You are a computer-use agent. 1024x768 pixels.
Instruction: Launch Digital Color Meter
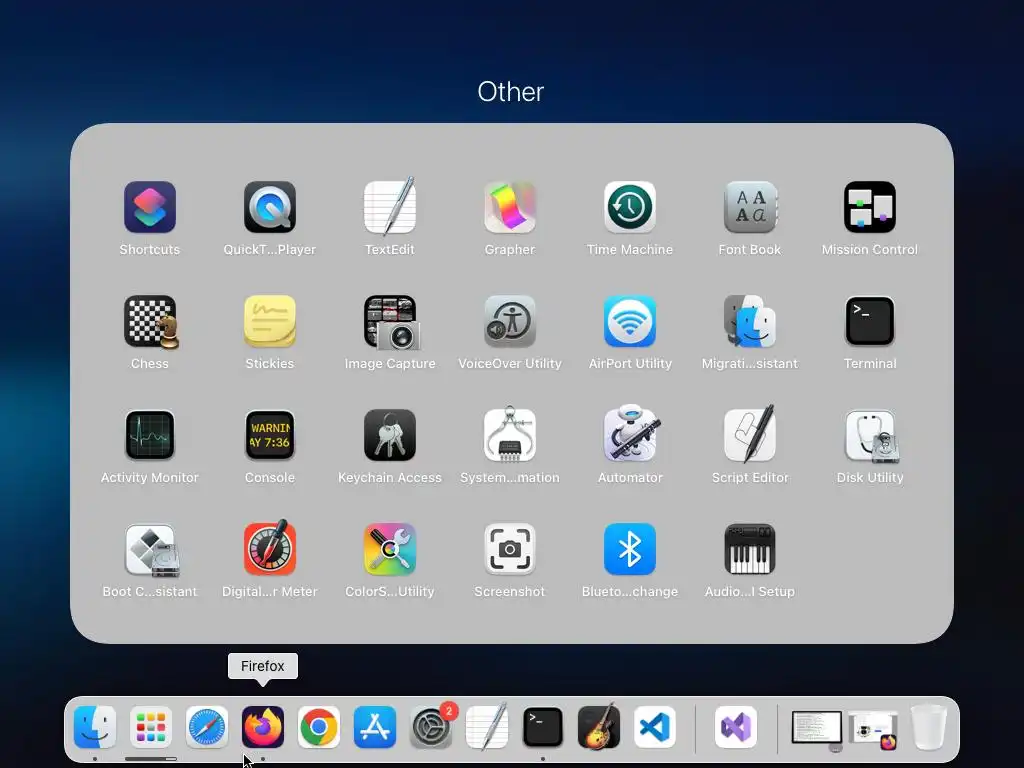(270, 549)
